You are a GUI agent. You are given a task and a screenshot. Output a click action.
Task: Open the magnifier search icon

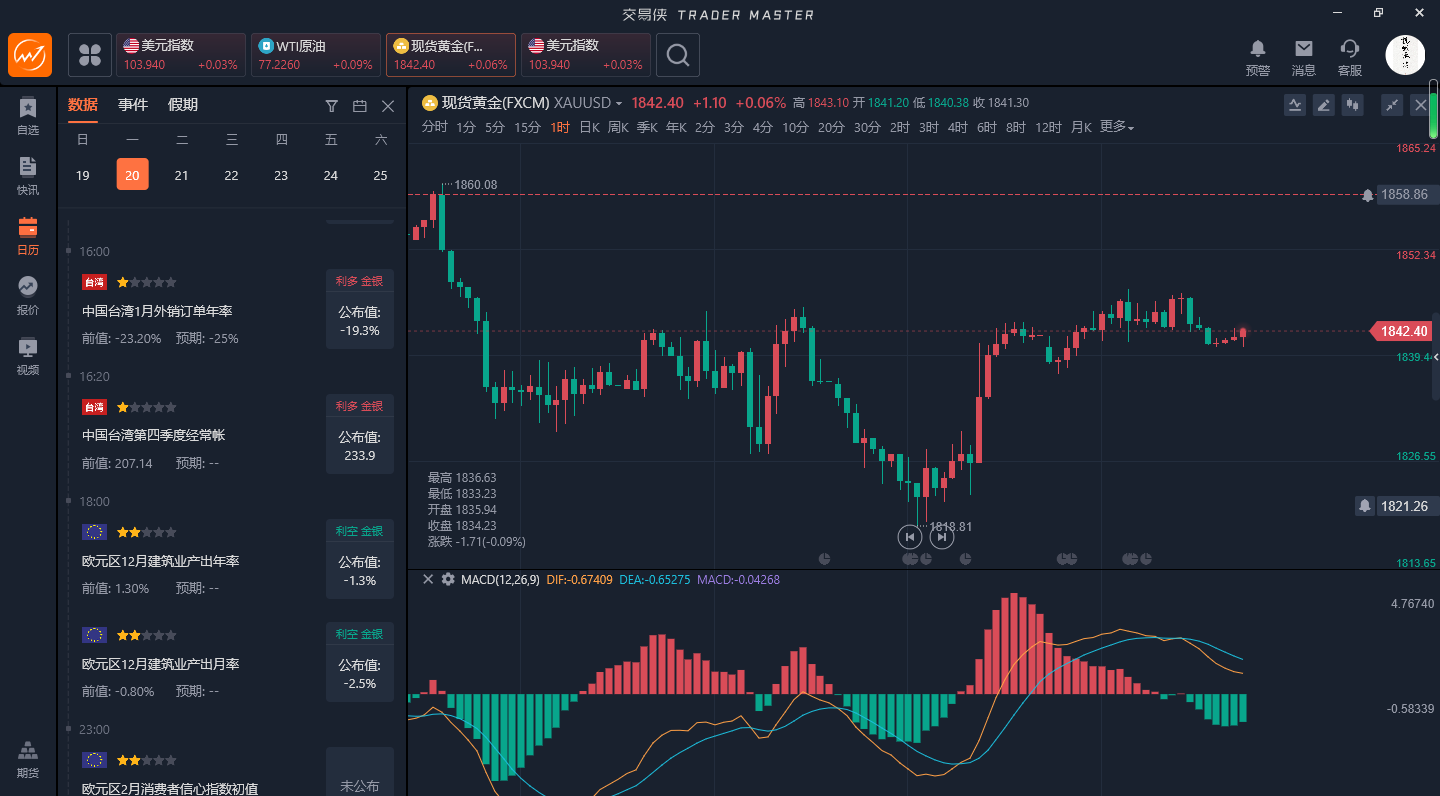coord(678,55)
